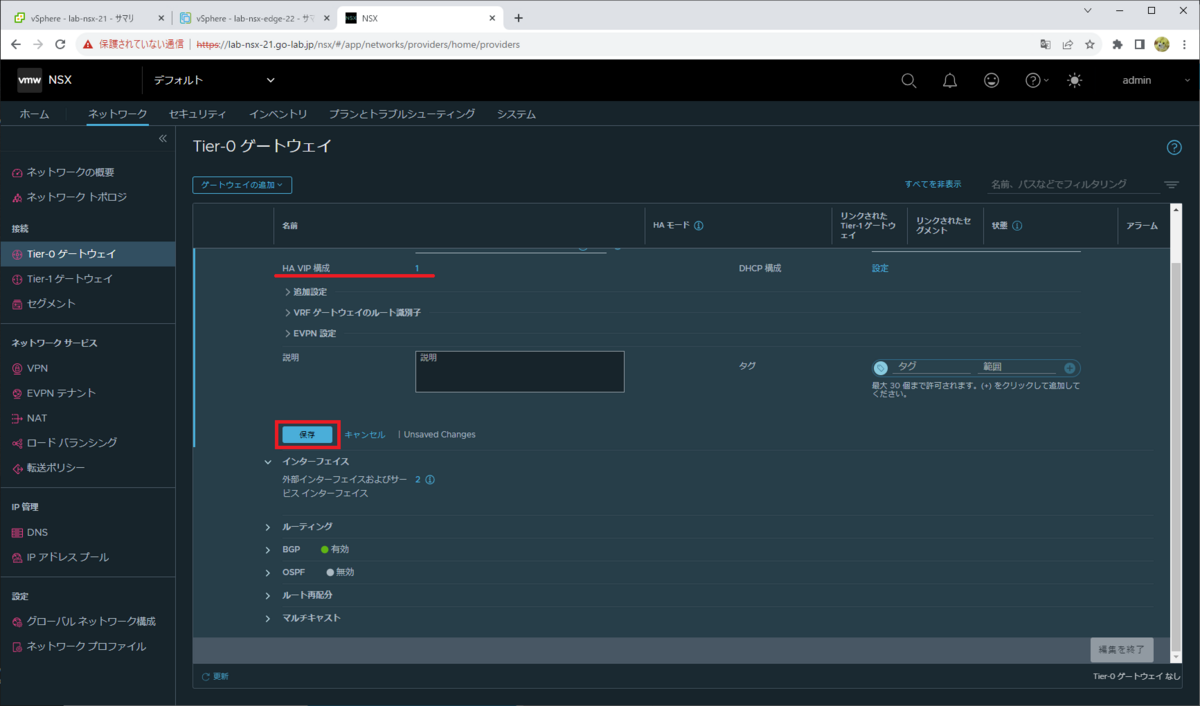1200x706 pixels.
Task: Click the キャンセル link
Action: tap(365, 435)
